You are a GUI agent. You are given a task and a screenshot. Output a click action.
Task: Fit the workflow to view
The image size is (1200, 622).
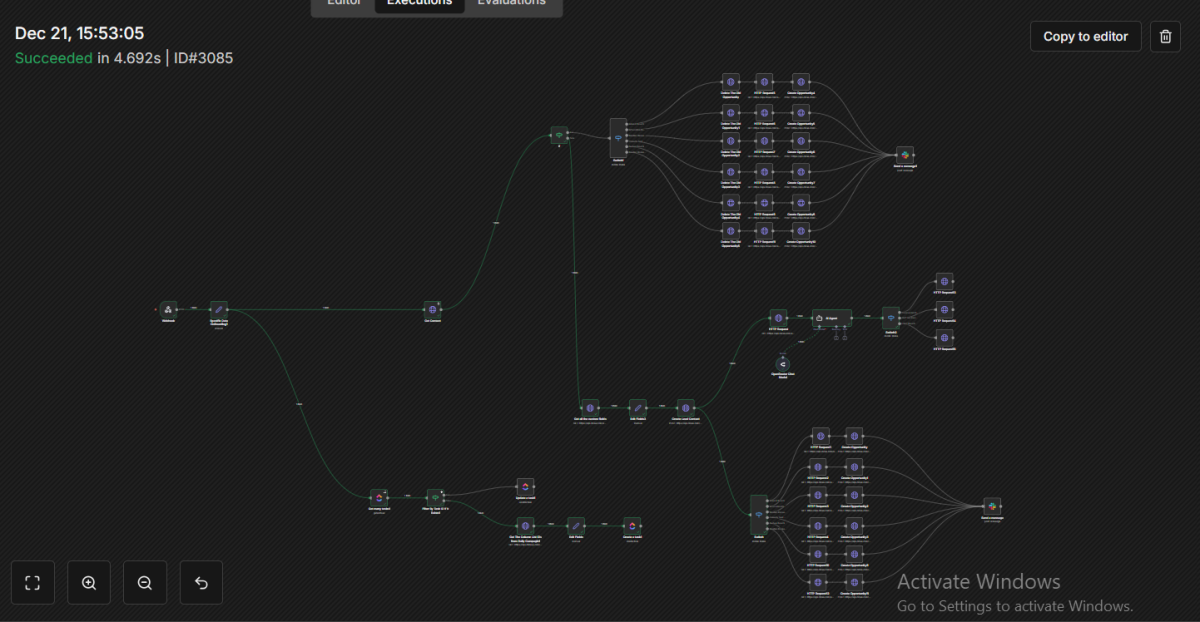coord(33,583)
